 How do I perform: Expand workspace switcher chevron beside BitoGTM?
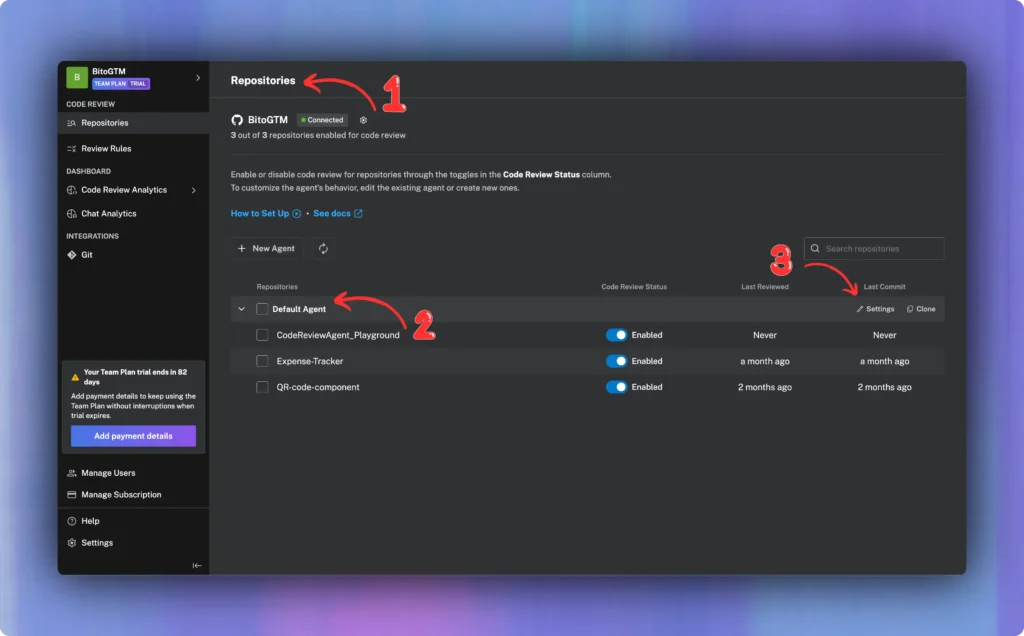[198, 78]
